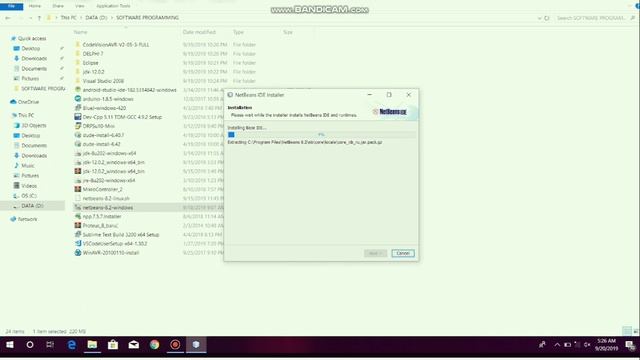This screenshot has width=640, height=360.
Task: Open Documents under Quick access
Action: 34,69
